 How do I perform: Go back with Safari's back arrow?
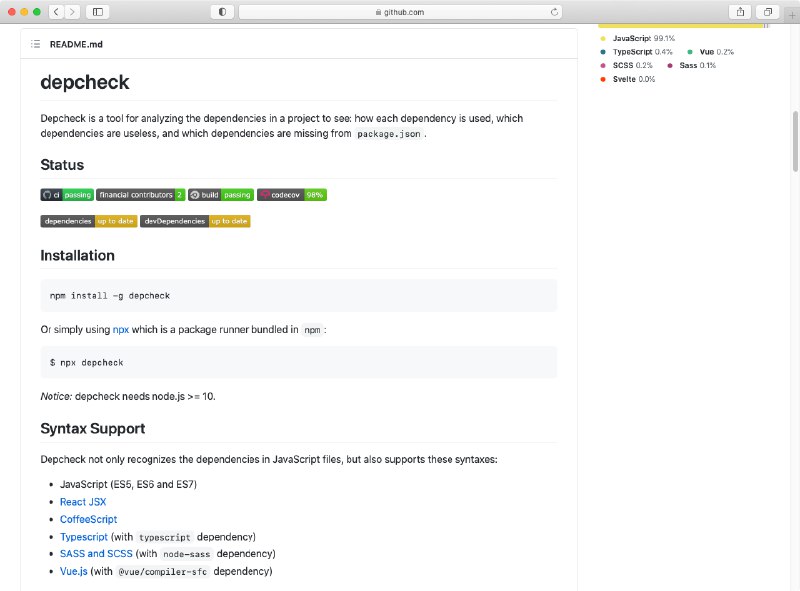click(x=56, y=12)
